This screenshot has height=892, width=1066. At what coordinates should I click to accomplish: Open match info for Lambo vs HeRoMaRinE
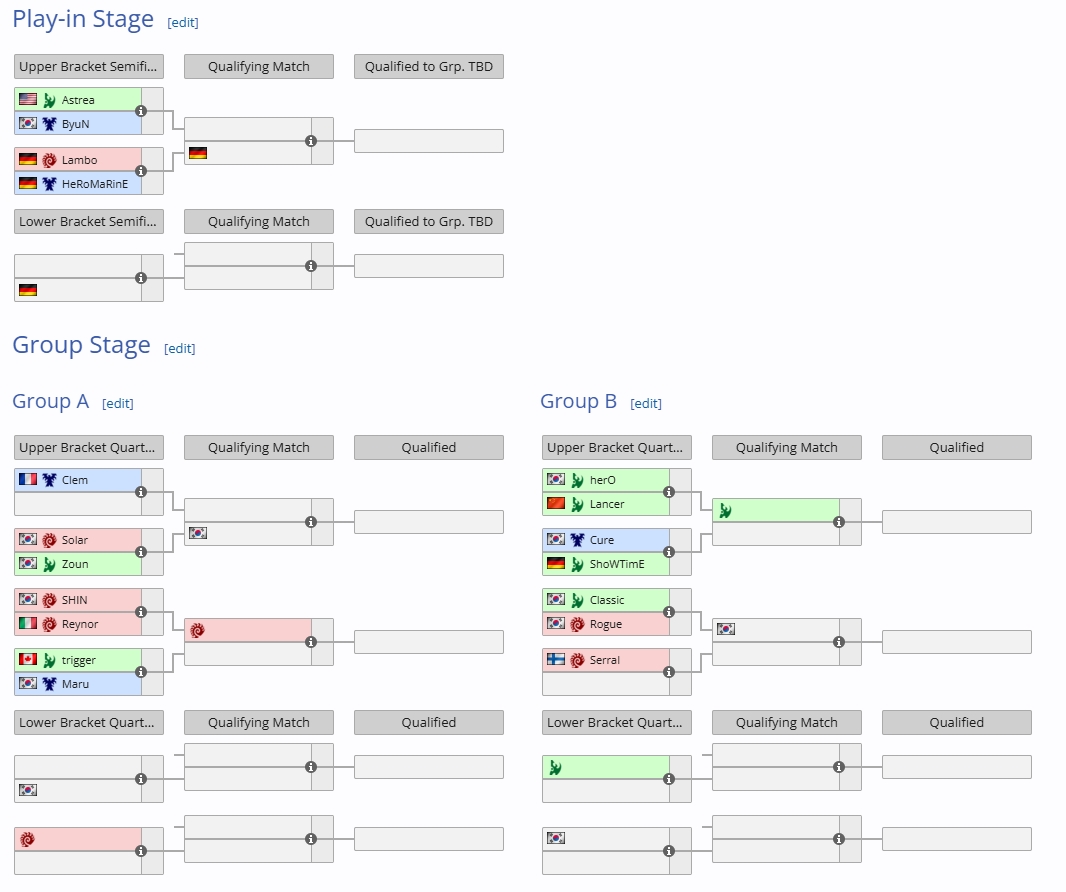click(x=141, y=171)
